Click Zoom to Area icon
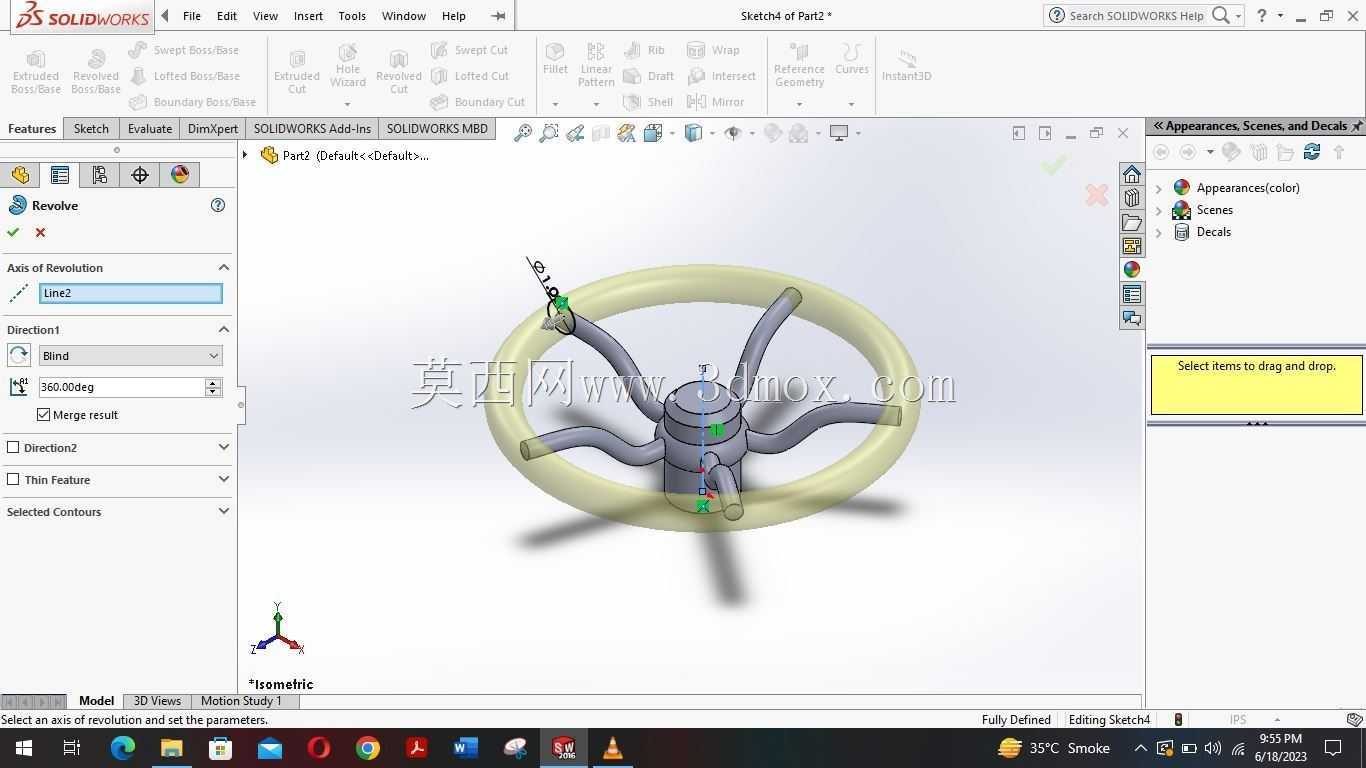Screen dimensions: 1366x768 pos(548,133)
